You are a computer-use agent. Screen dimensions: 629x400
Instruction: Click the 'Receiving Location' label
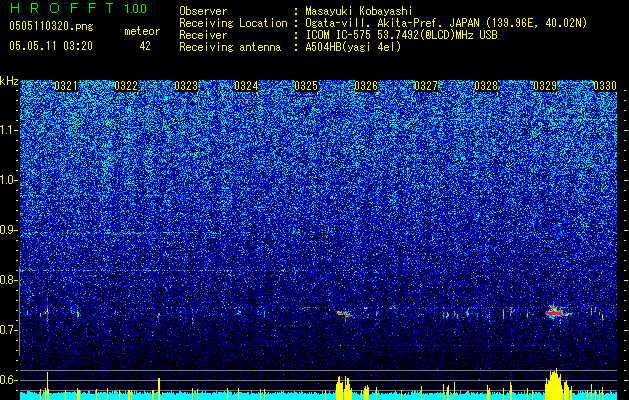(233, 23)
